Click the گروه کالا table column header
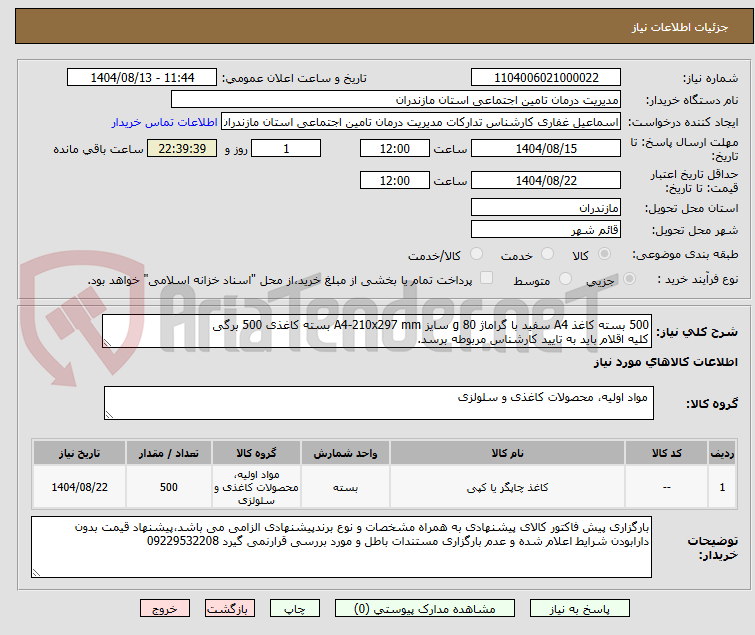The image size is (755, 635). click(256, 453)
